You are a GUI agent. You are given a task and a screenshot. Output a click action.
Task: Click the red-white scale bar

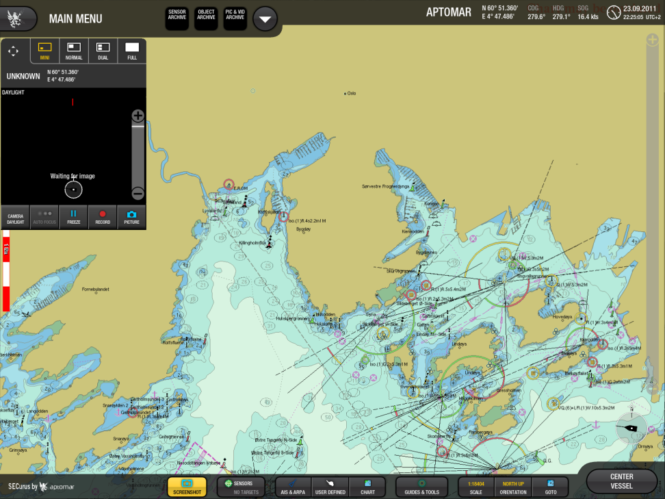6,271
